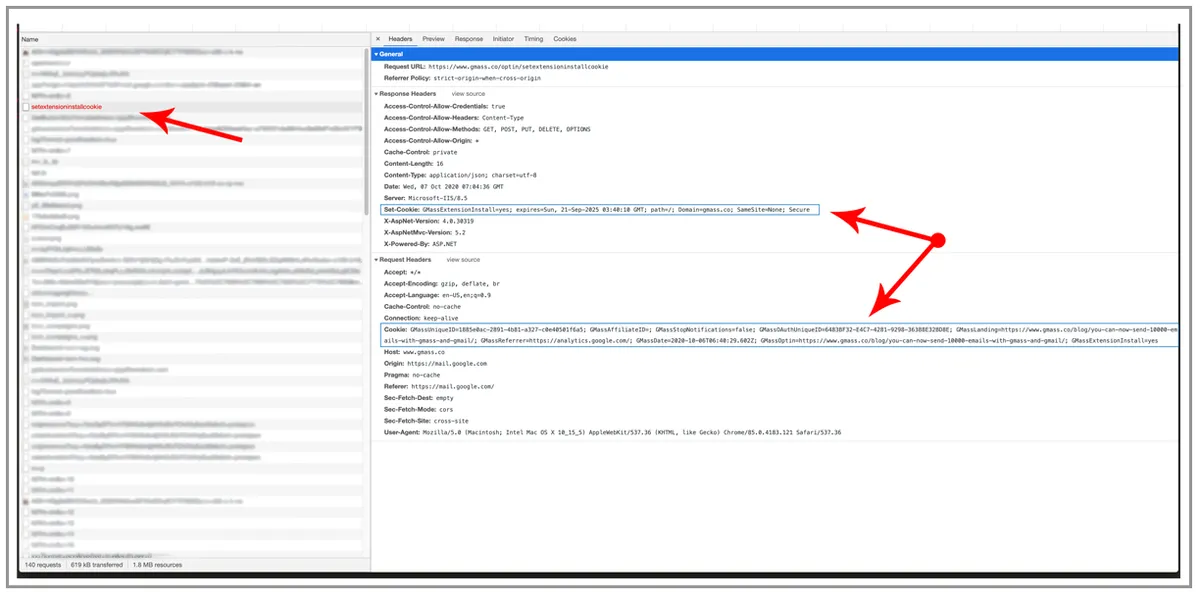Click the Access-Control-Allow-Origin row
The image size is (1200, 600).
click(x=431, y=141)
